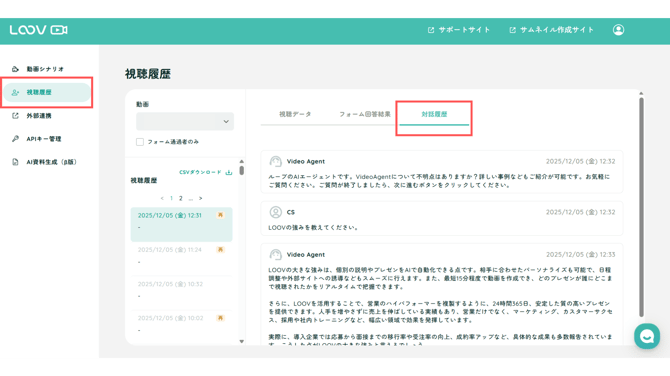This screenshot has height=376, width=670.
Task: Click the main panel vertical scrollbar
Action: [x=641, y=207]
